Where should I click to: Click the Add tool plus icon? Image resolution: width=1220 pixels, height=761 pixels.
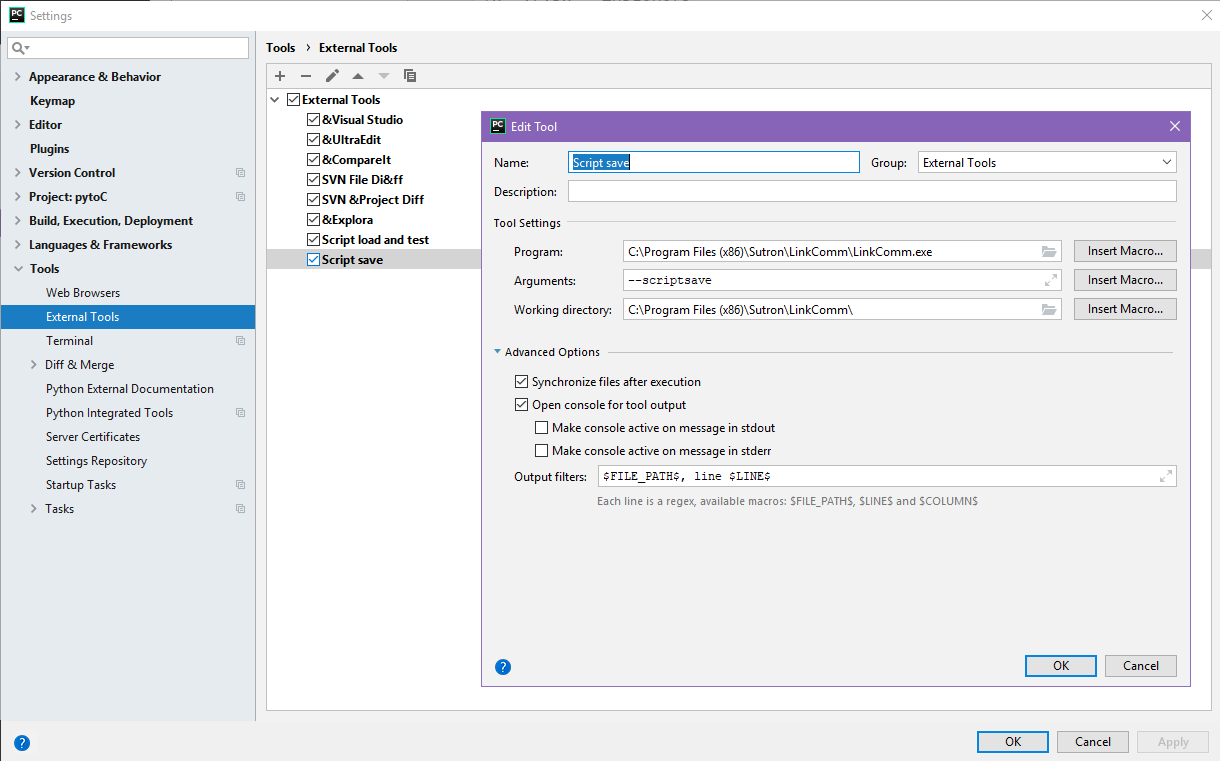pyautogui.click(x=280, y=76)
